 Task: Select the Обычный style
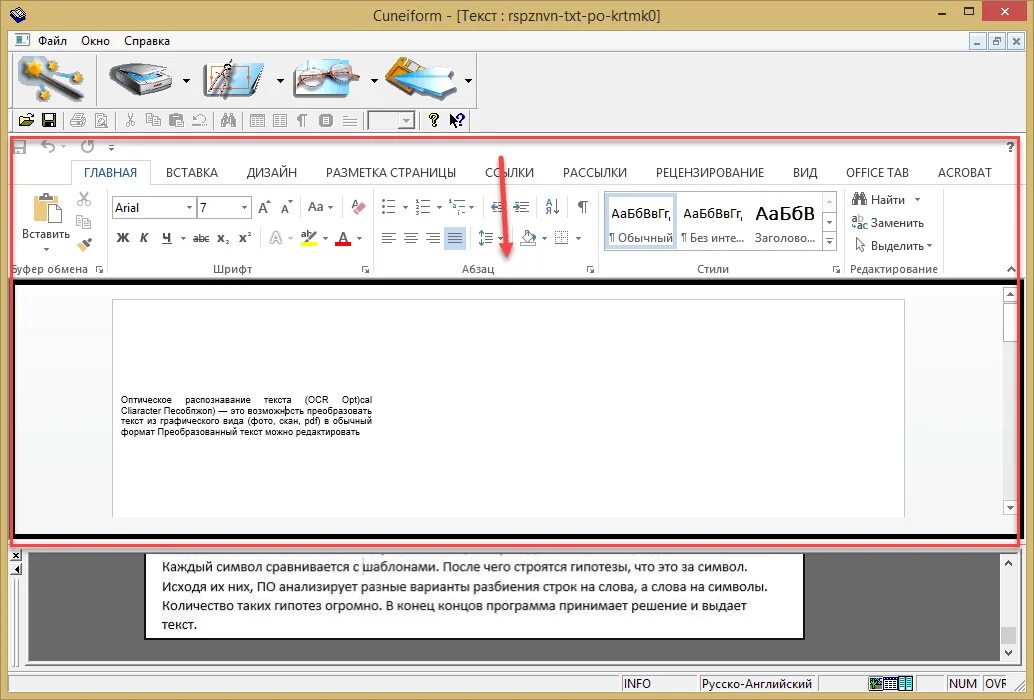point(640,222)
